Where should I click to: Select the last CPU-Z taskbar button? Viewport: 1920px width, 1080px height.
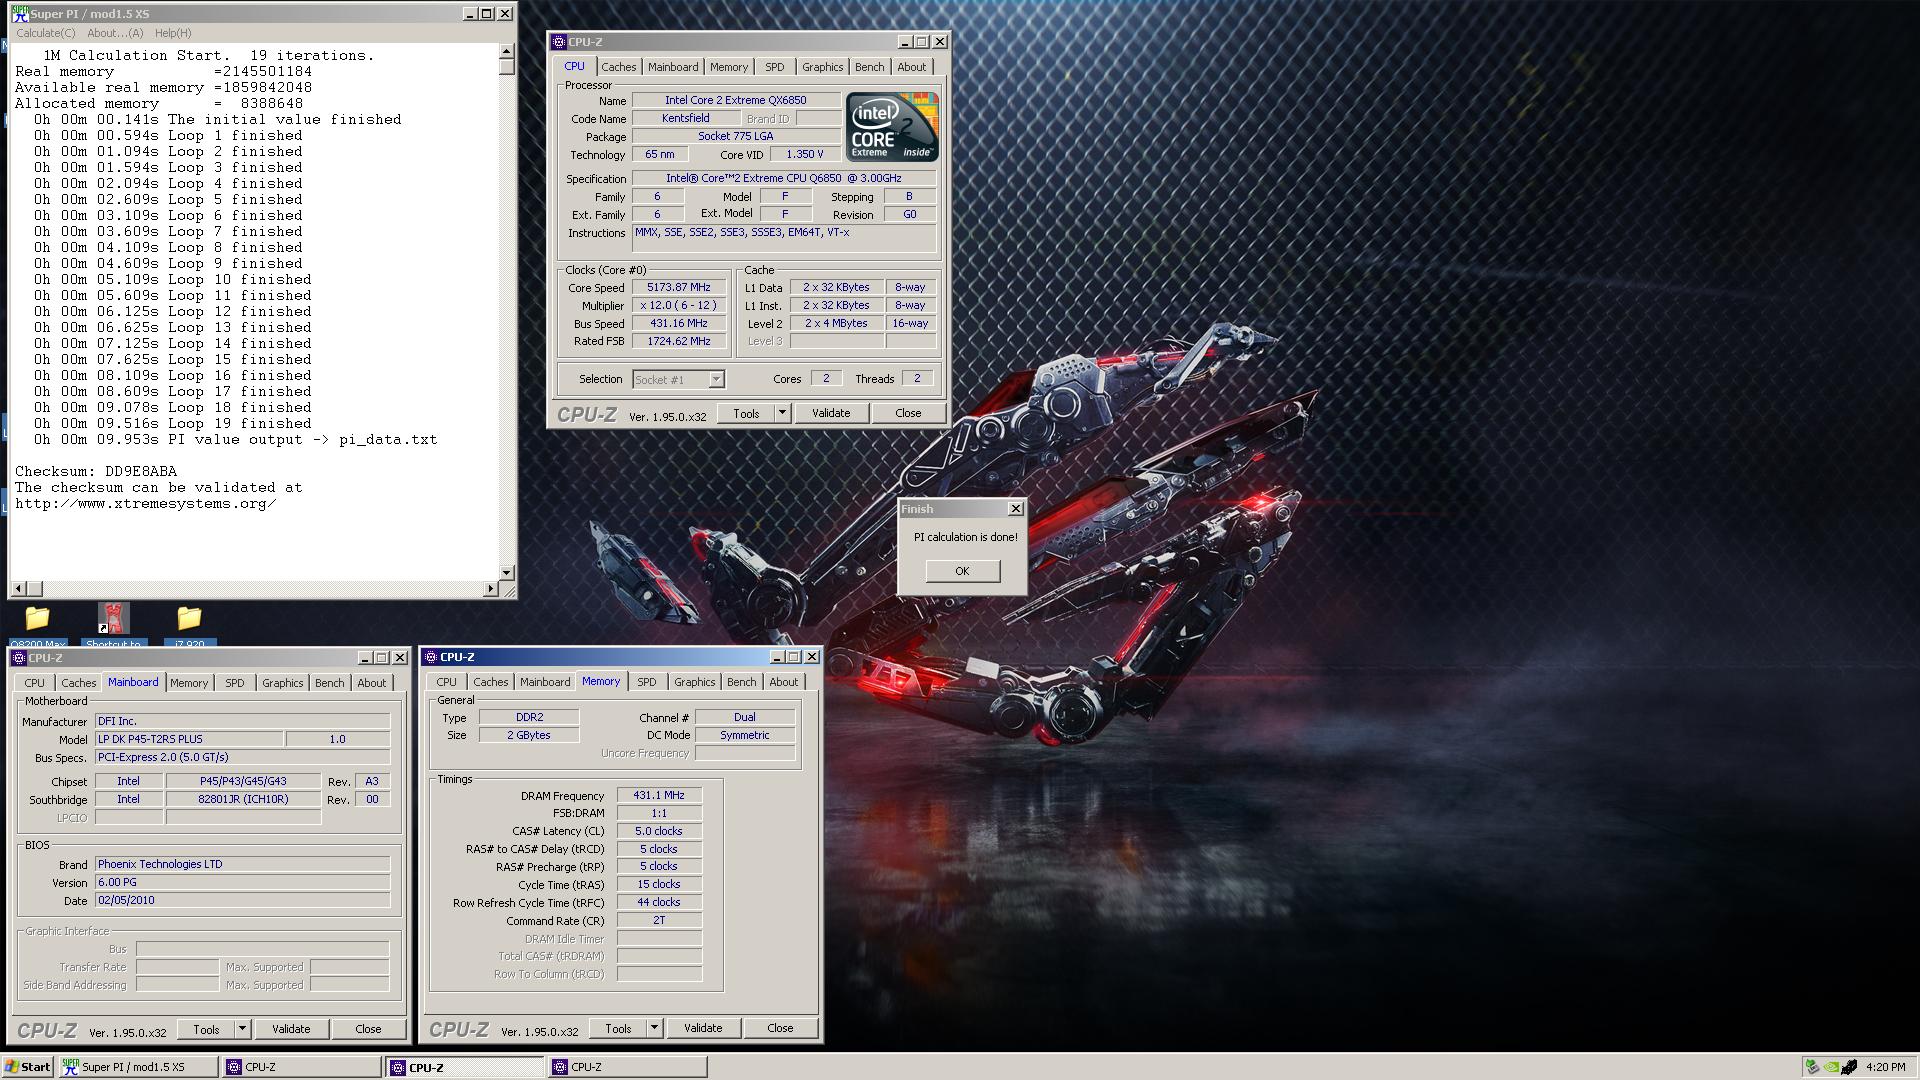coord(628,1067)
